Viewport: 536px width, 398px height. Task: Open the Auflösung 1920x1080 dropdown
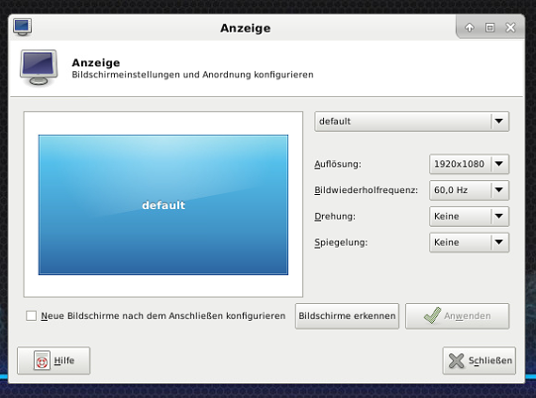[x=469, y=164]
